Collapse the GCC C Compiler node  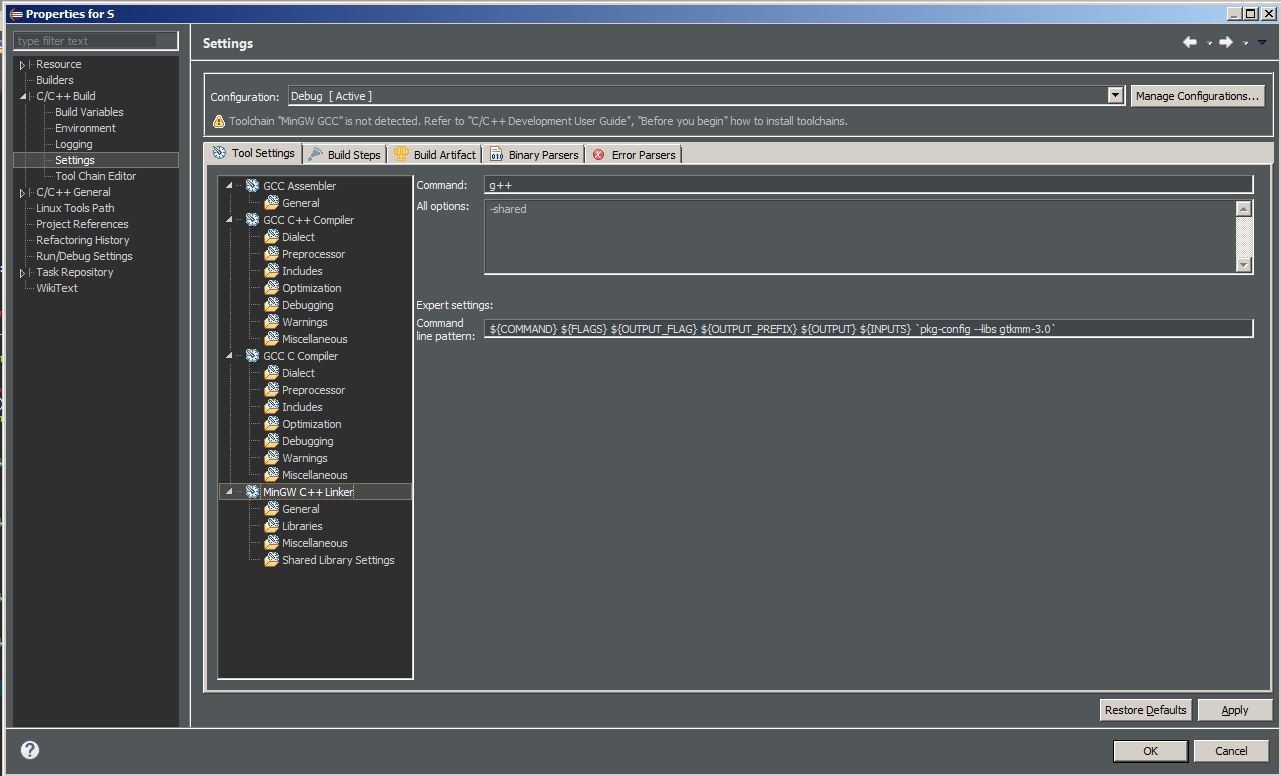229,356
